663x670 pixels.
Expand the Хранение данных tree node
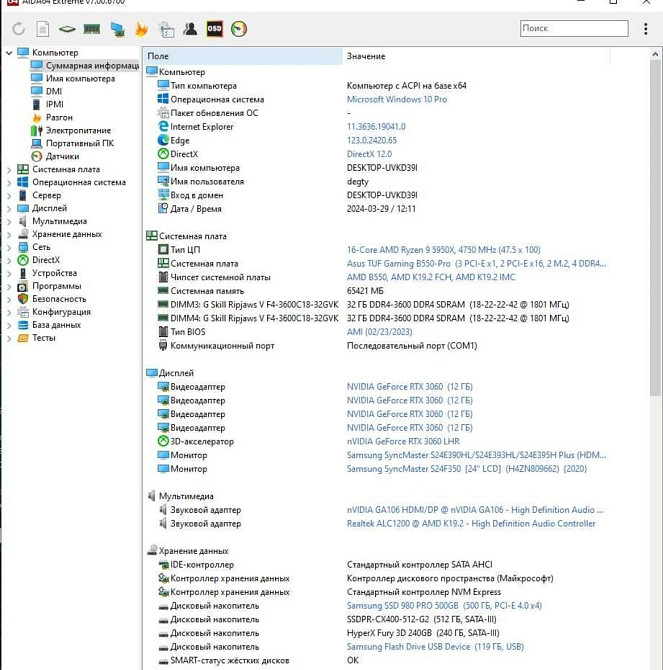tap(9, 235)
